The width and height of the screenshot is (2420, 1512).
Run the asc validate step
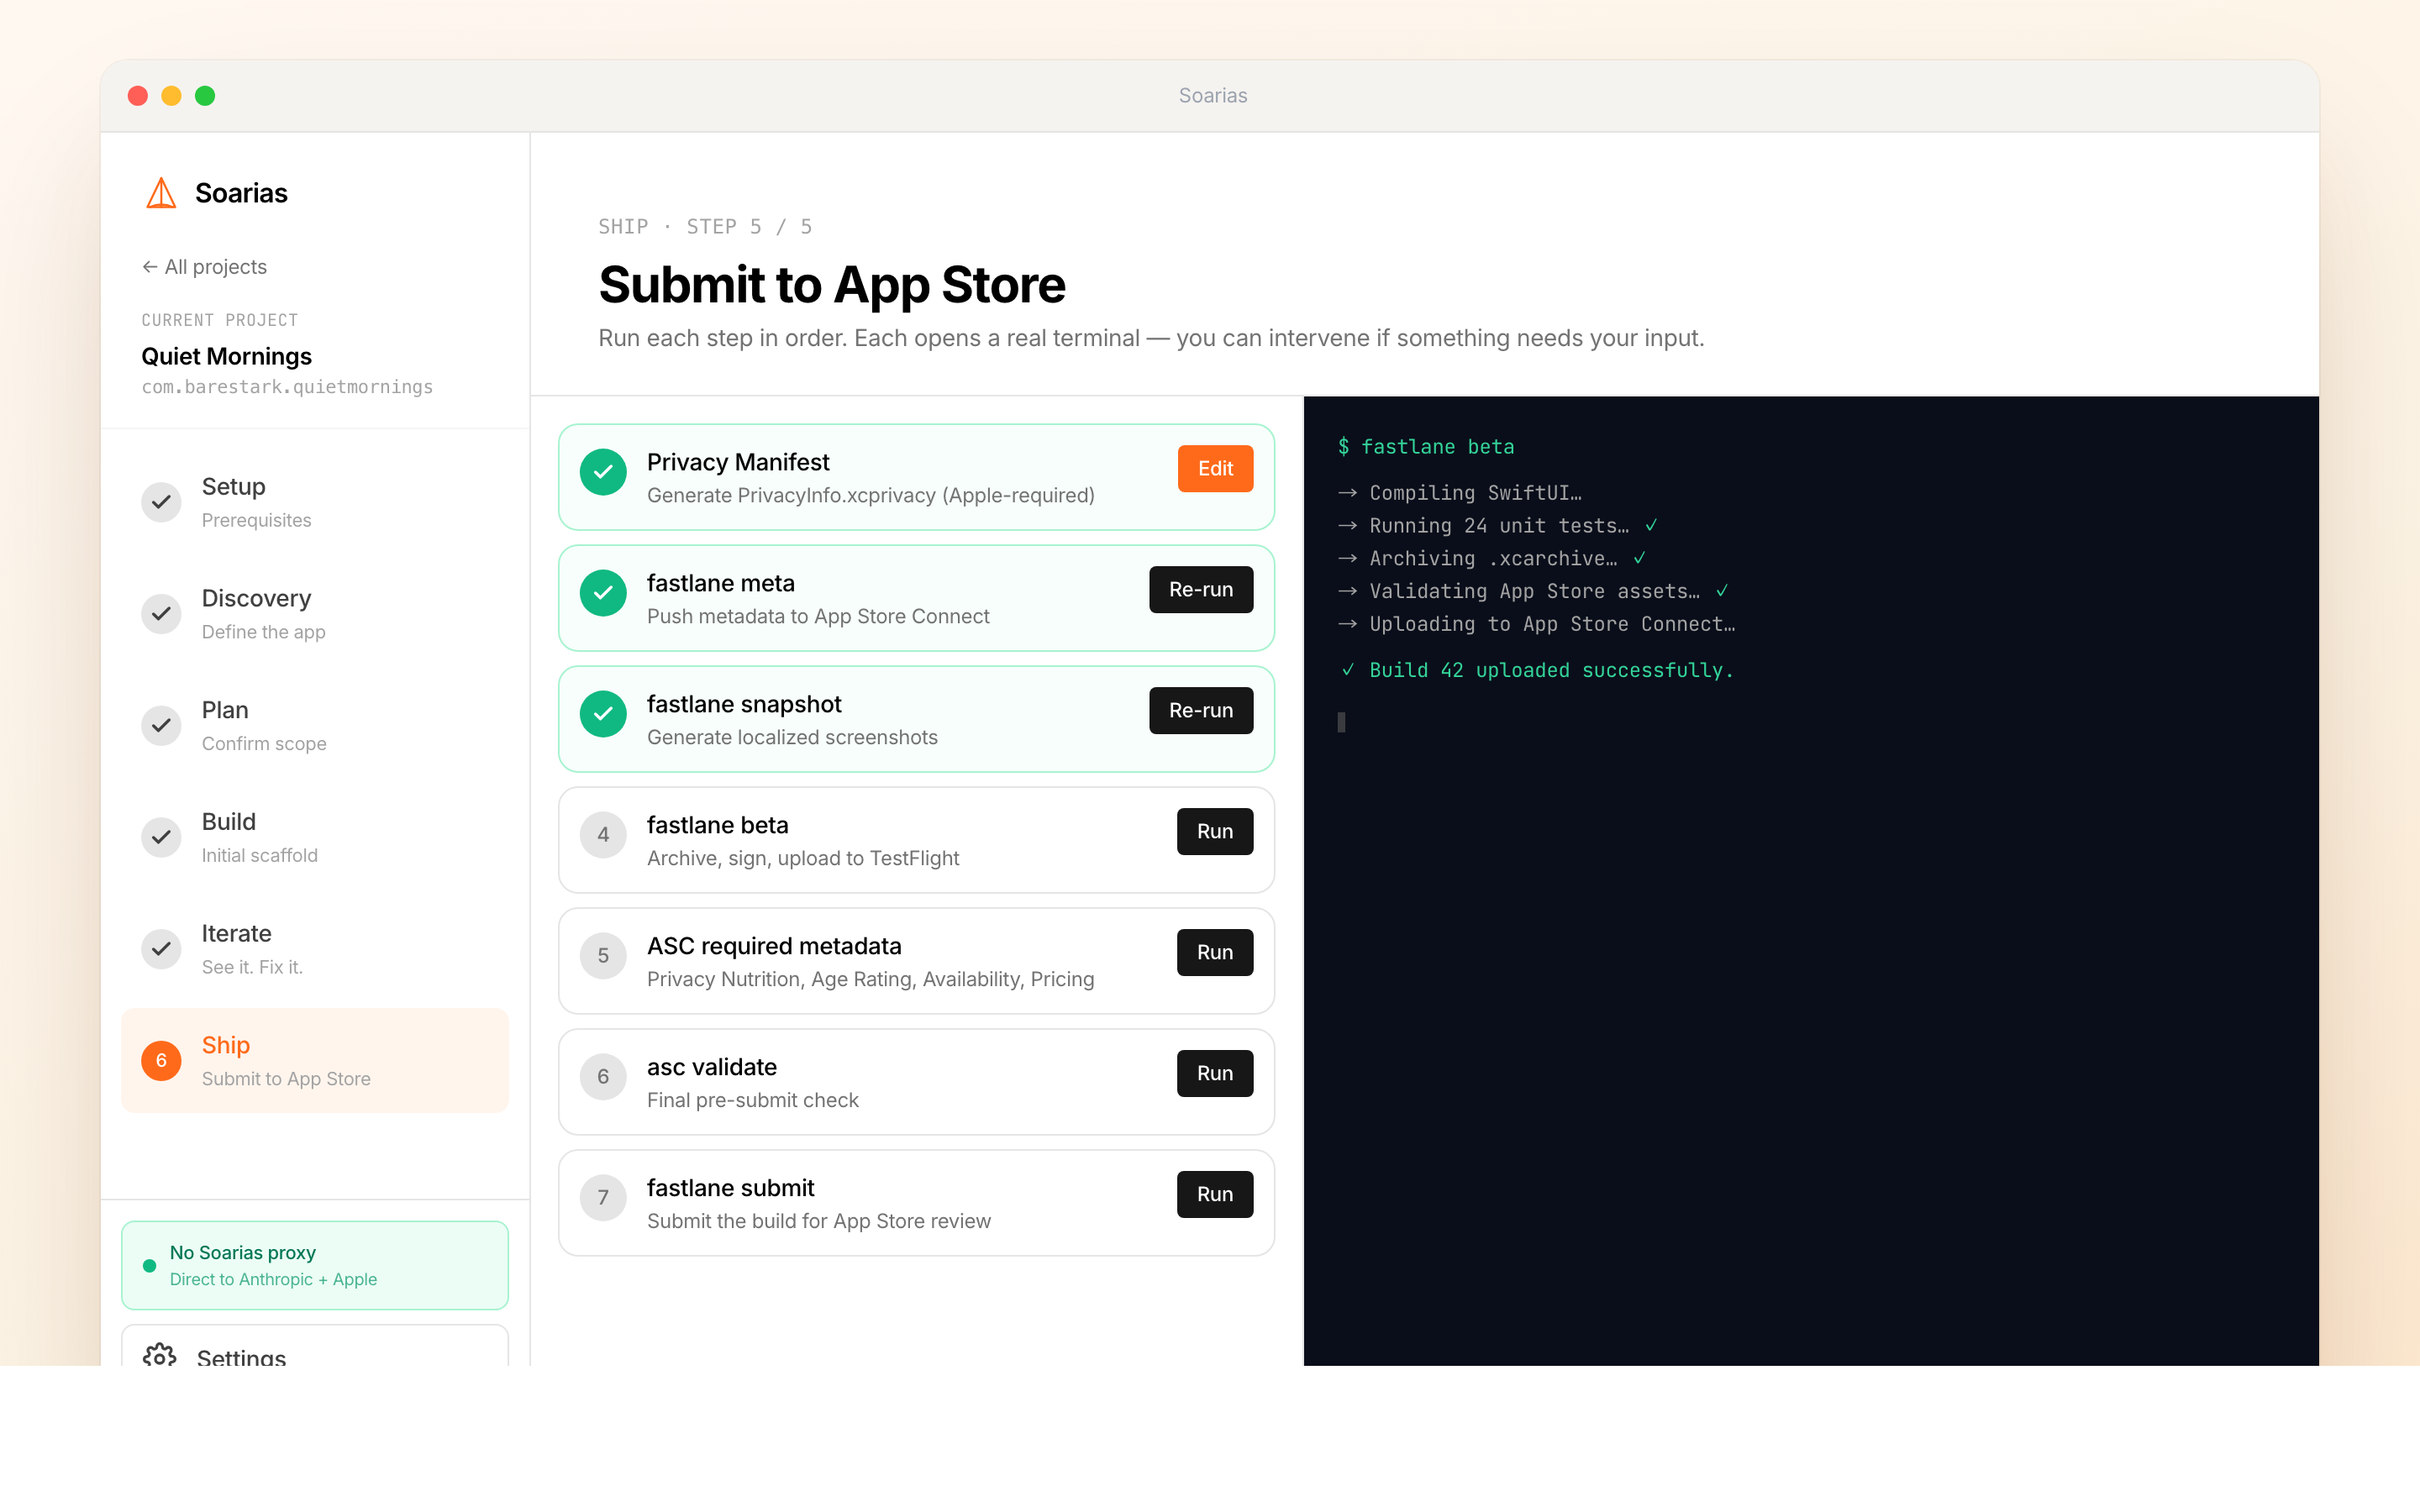click(x=1214, y=1073)
